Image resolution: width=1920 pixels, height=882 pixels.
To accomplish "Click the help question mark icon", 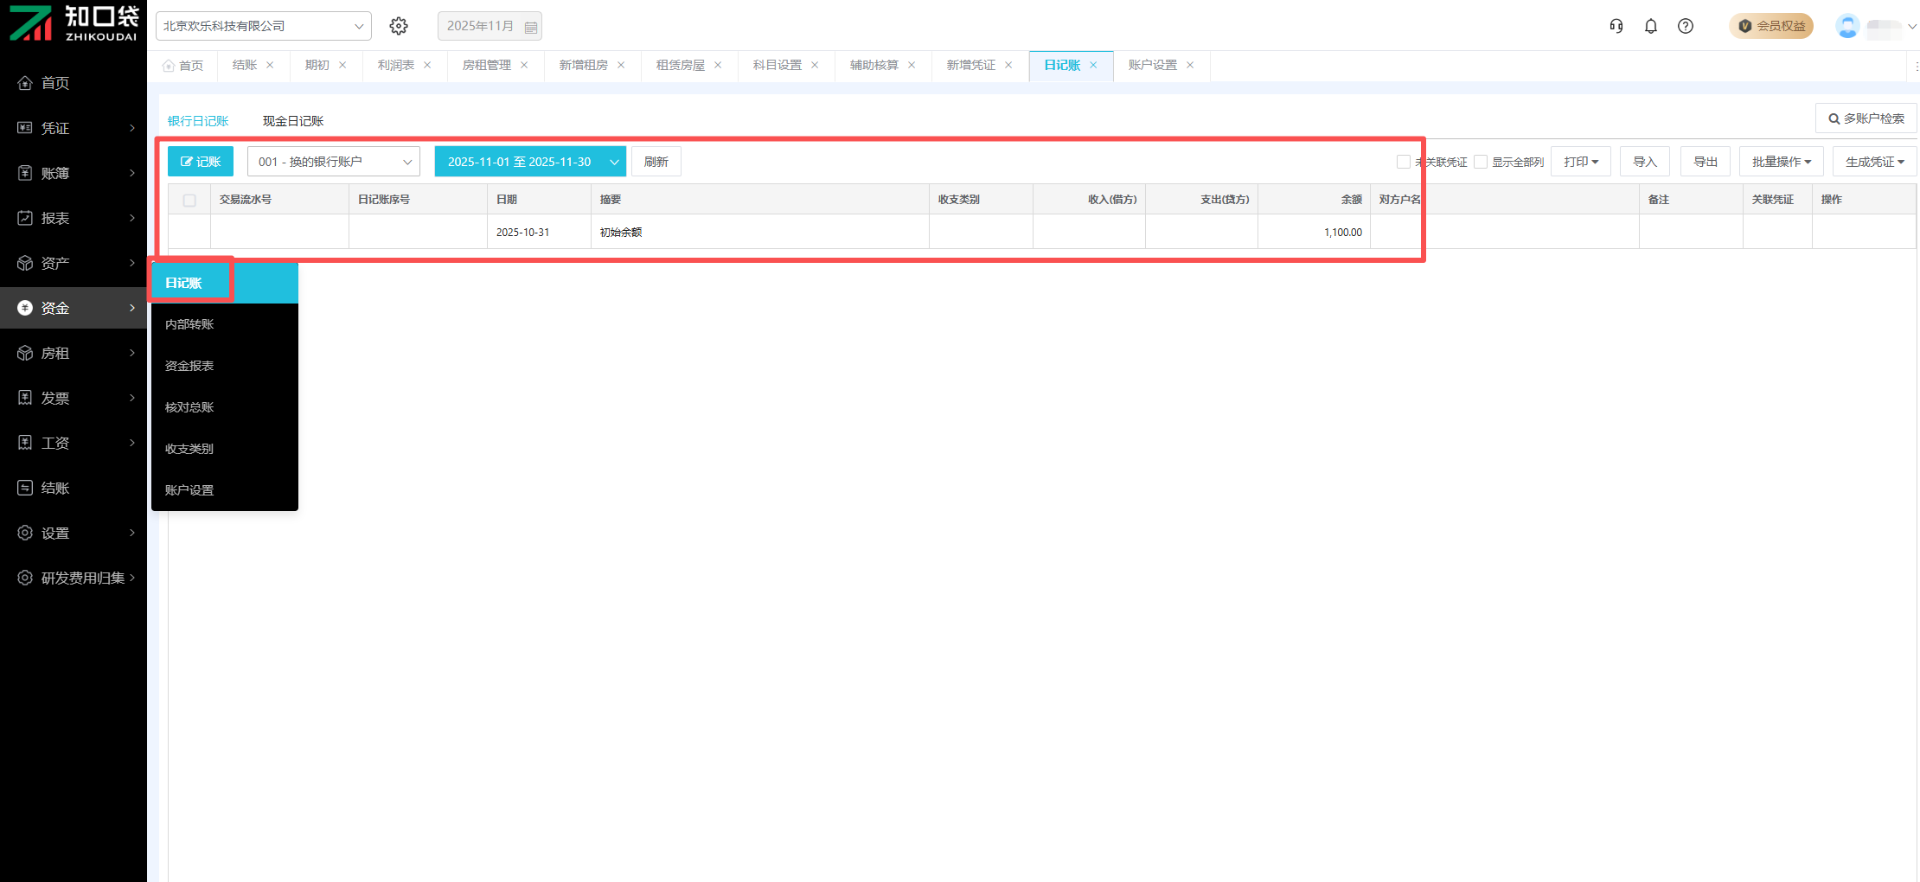I will [x=1686, y=26].
